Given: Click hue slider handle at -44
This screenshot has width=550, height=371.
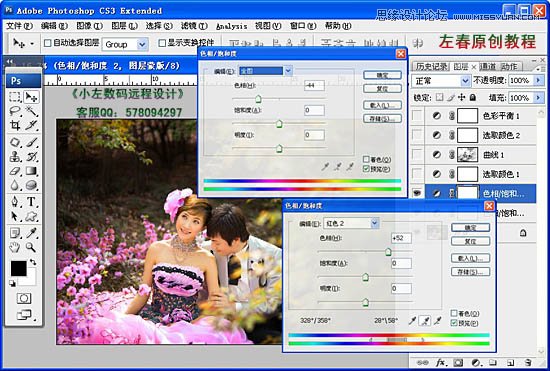Looking at the screenshot, I should 258,99.
